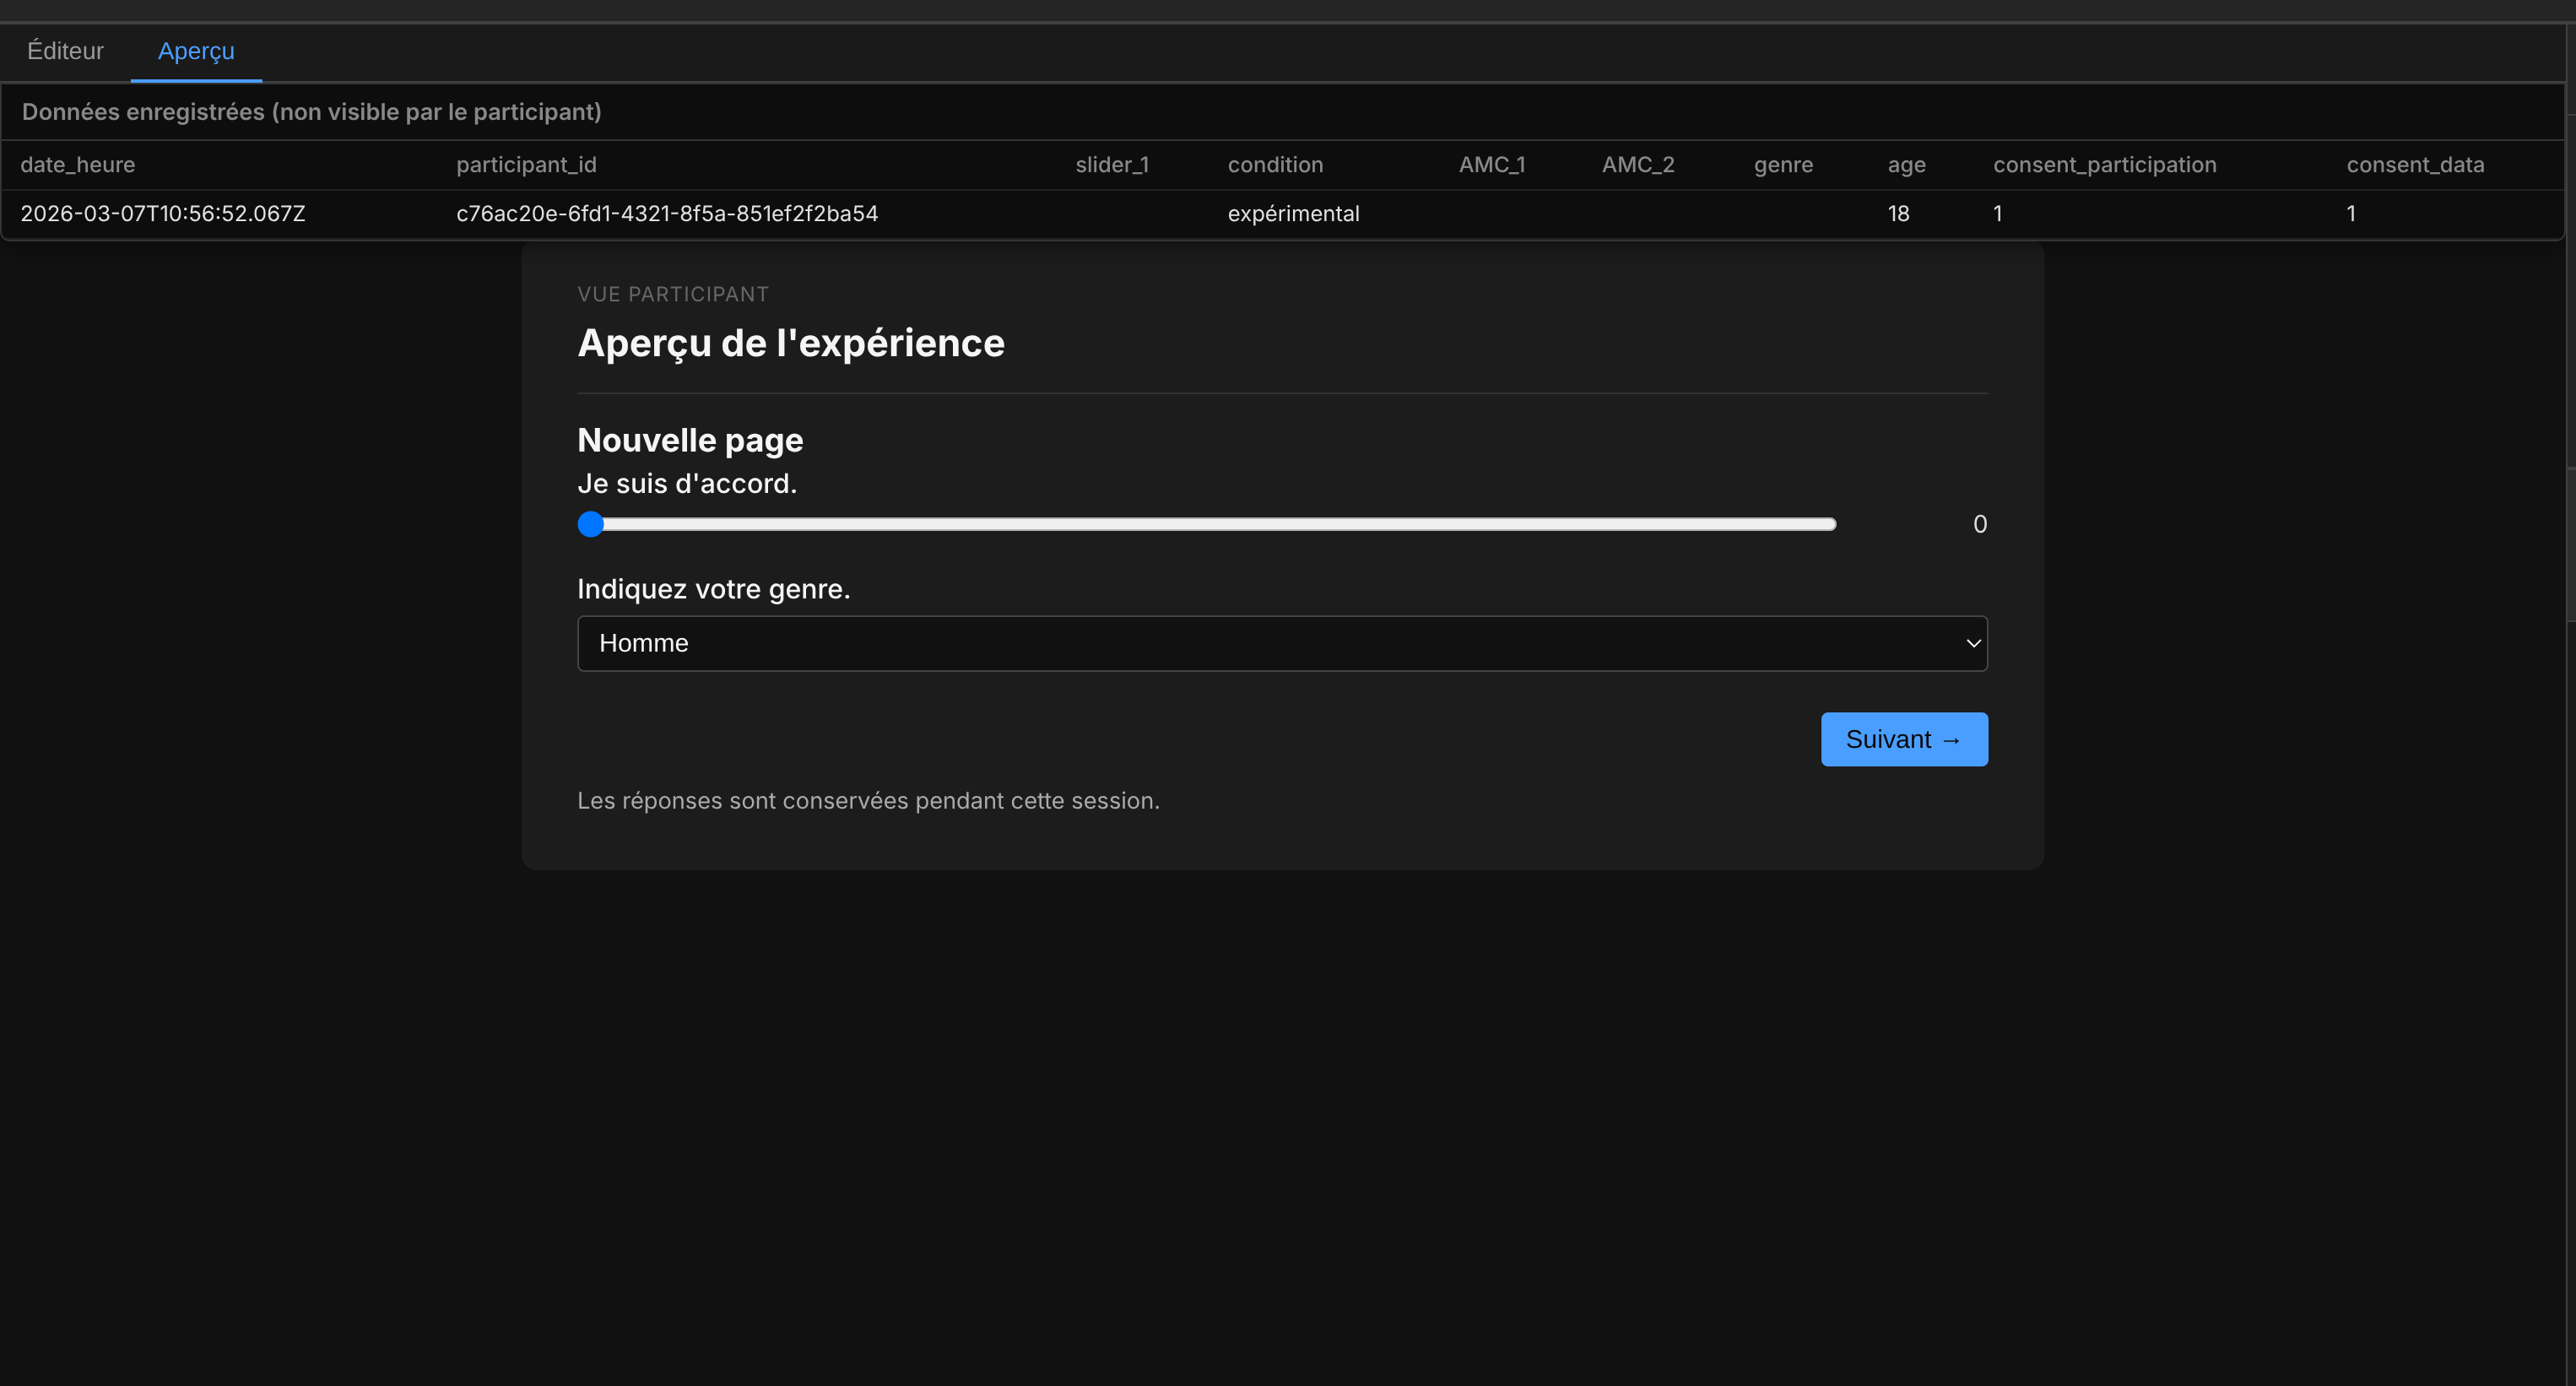Switch to the Éditeur tab

64,50
